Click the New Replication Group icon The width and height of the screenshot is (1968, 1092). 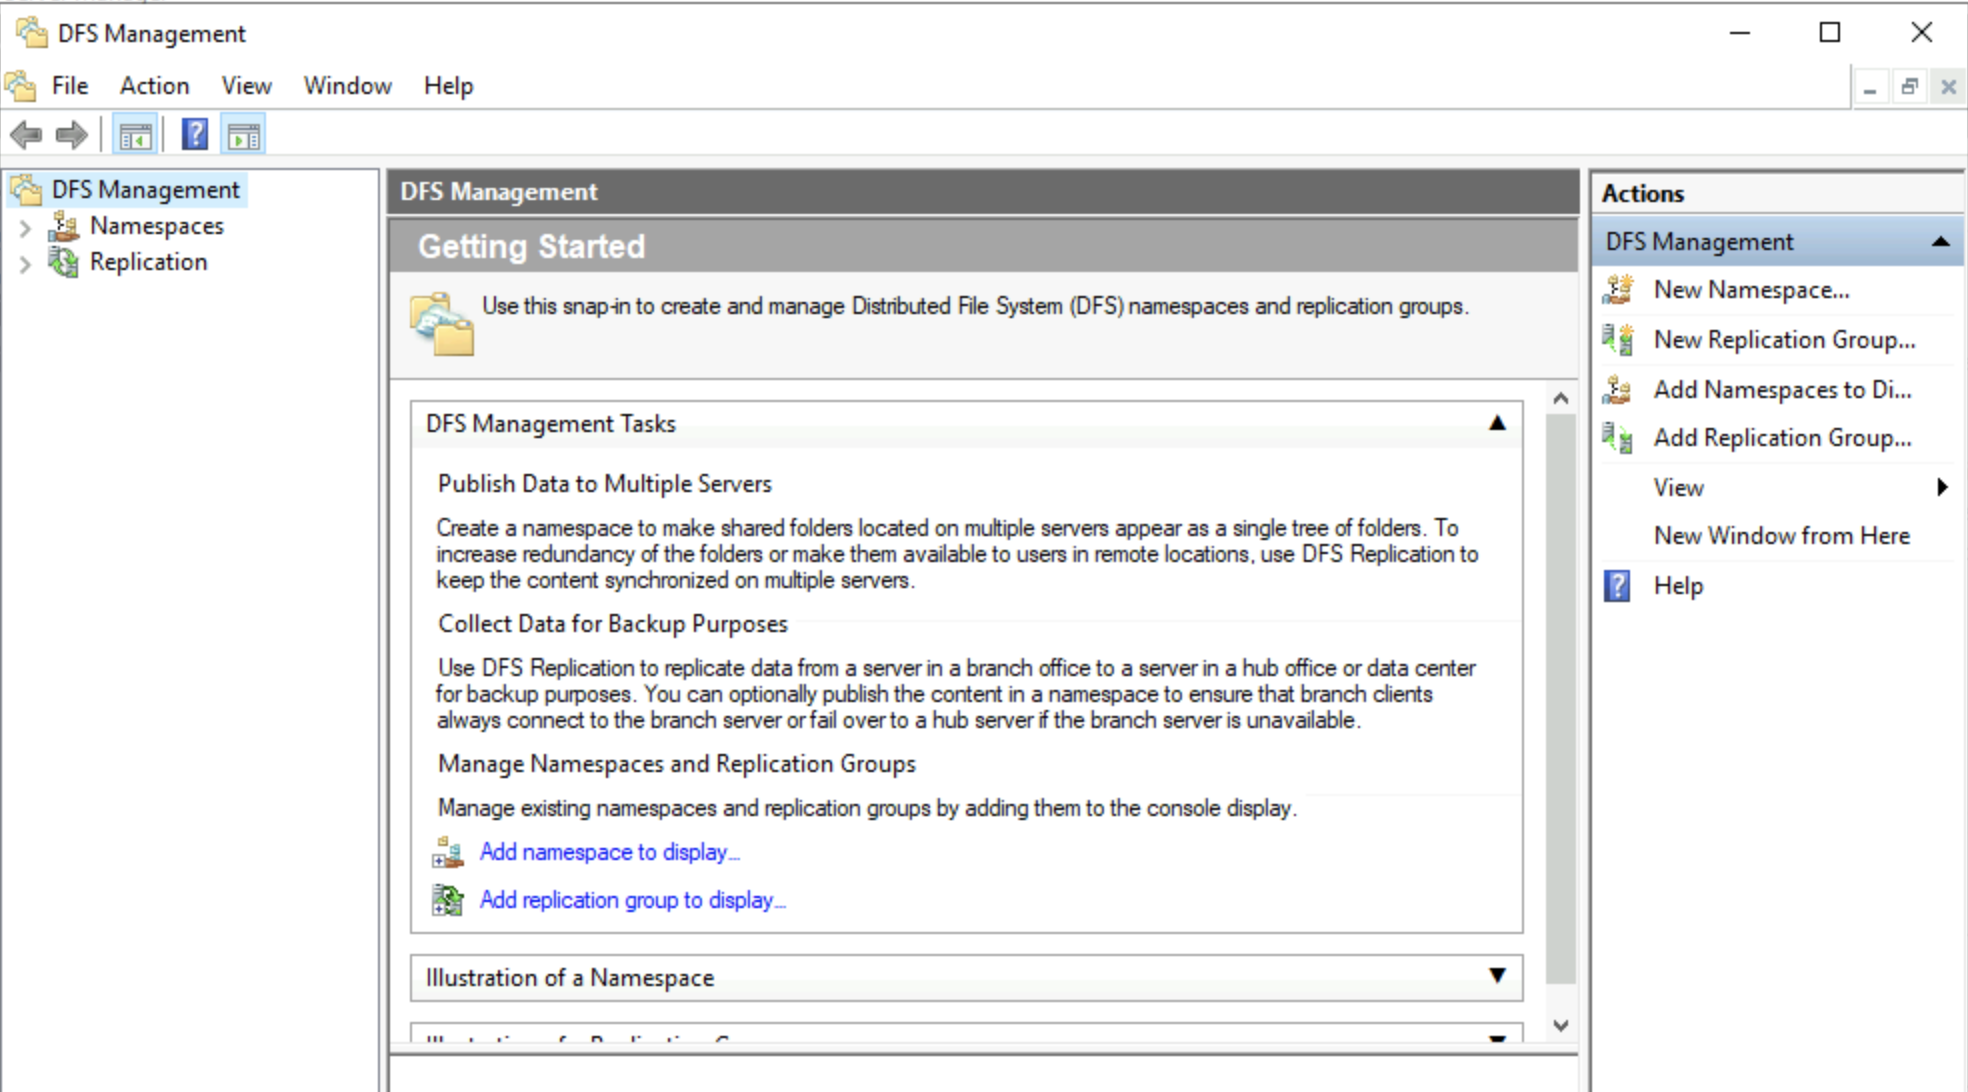(1612, 339)
